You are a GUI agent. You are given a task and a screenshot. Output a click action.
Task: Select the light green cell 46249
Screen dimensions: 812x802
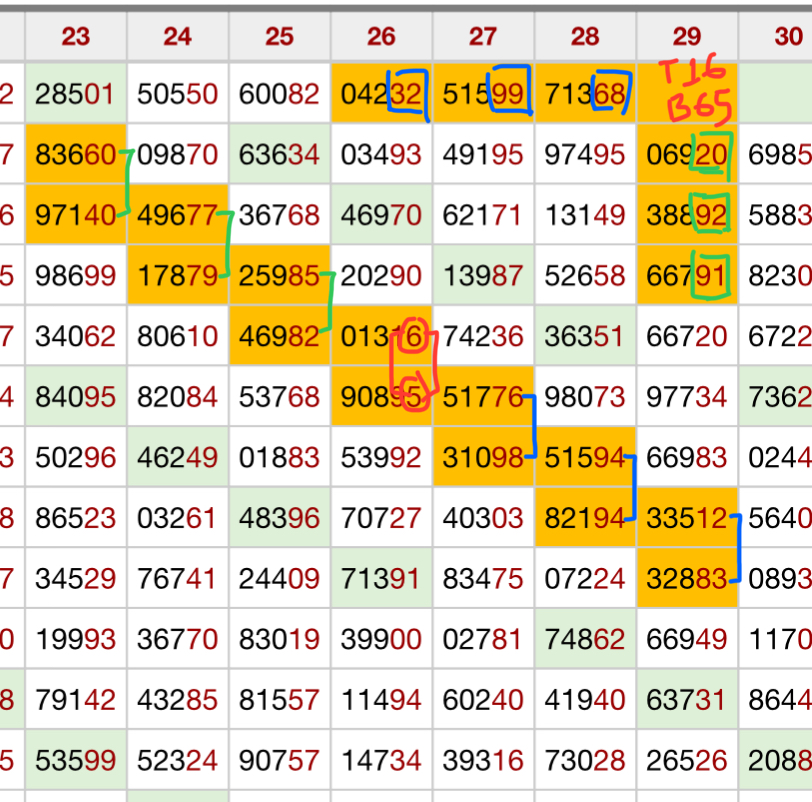(x=178, y=457)
